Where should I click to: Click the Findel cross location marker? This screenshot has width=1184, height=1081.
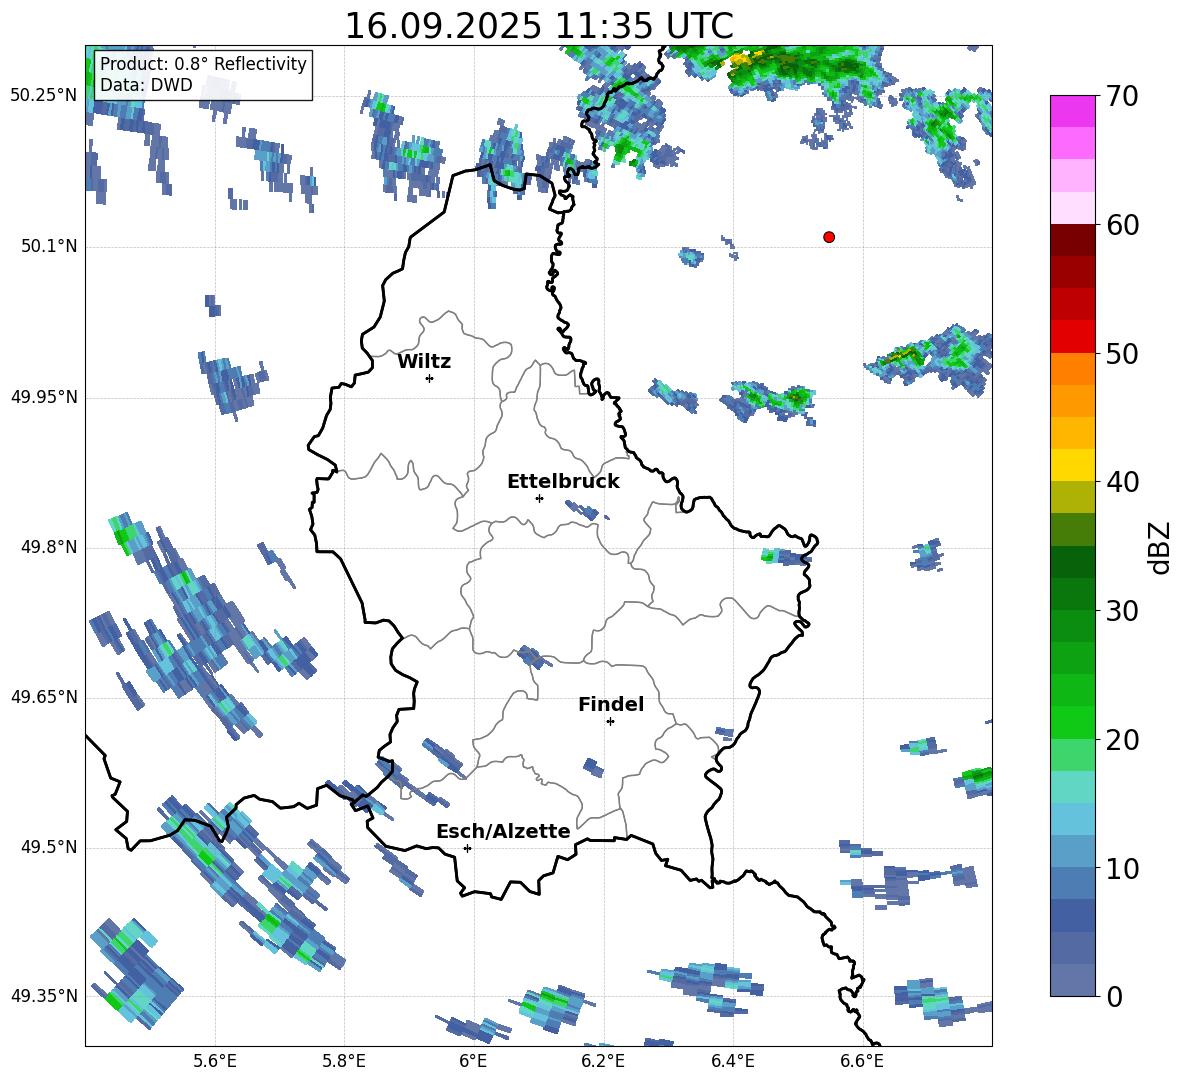(x=610, y=722)
